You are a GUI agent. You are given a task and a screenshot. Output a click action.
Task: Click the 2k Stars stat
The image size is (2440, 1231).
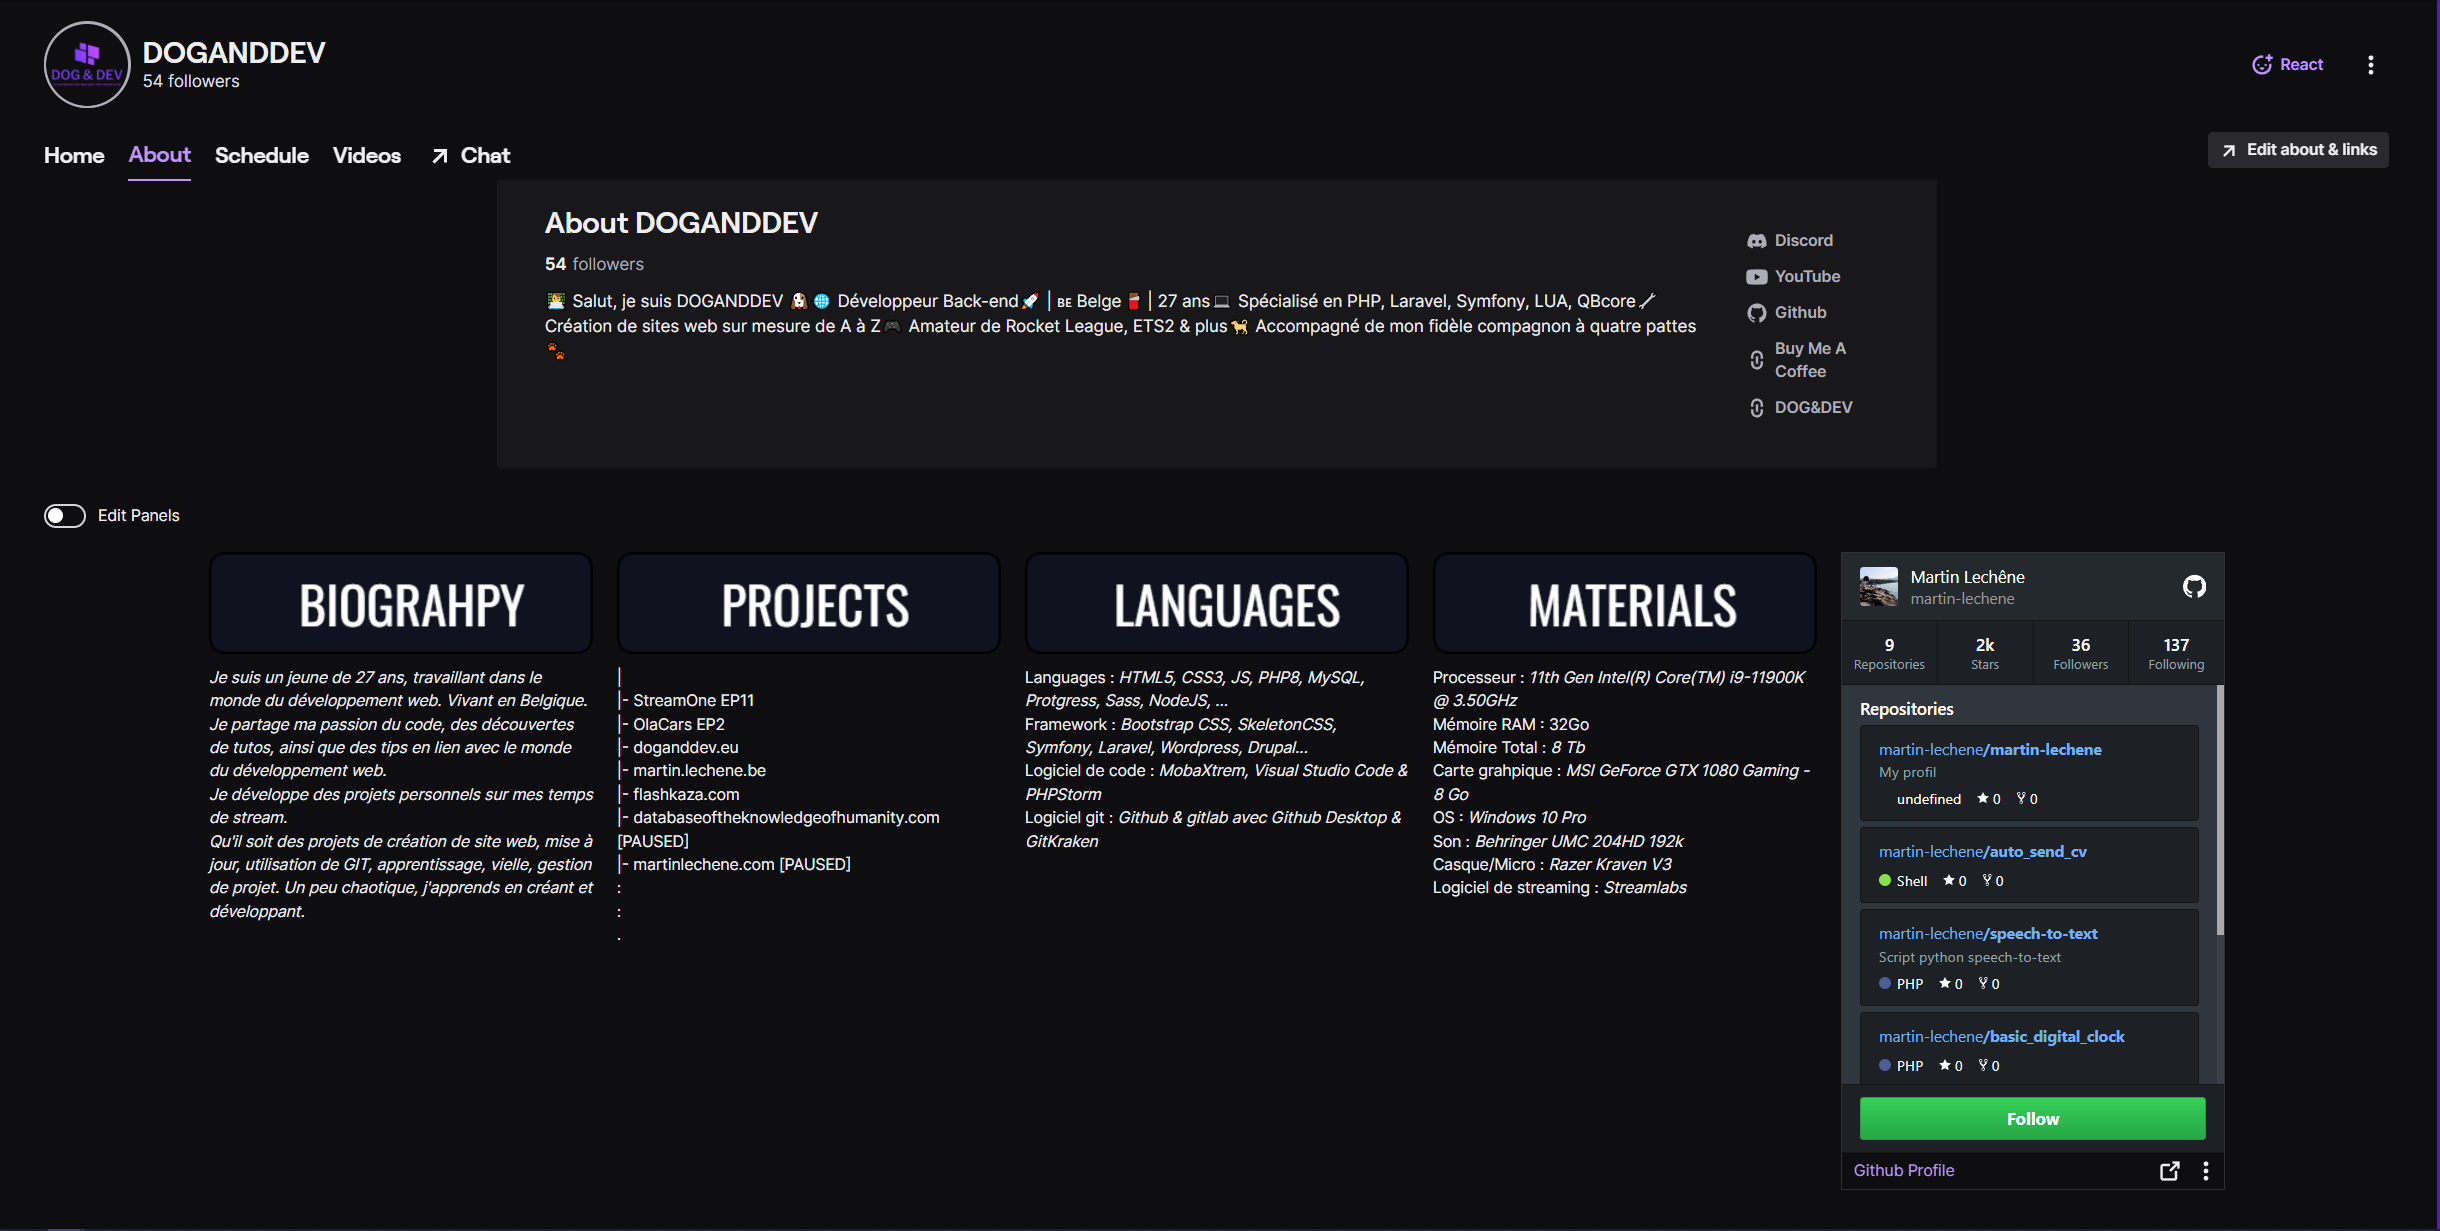point(1985,654)
